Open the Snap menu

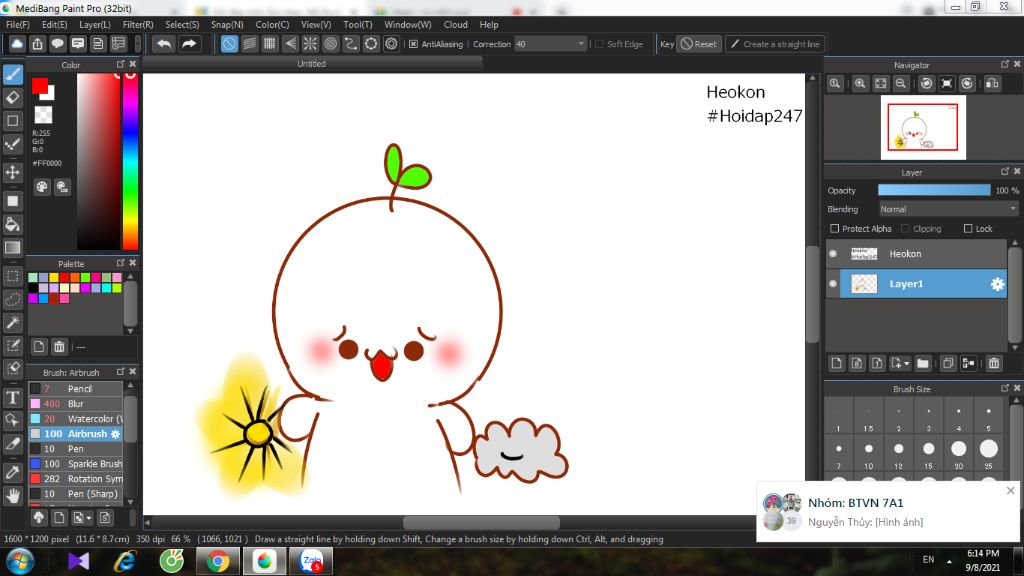(227, 24)
